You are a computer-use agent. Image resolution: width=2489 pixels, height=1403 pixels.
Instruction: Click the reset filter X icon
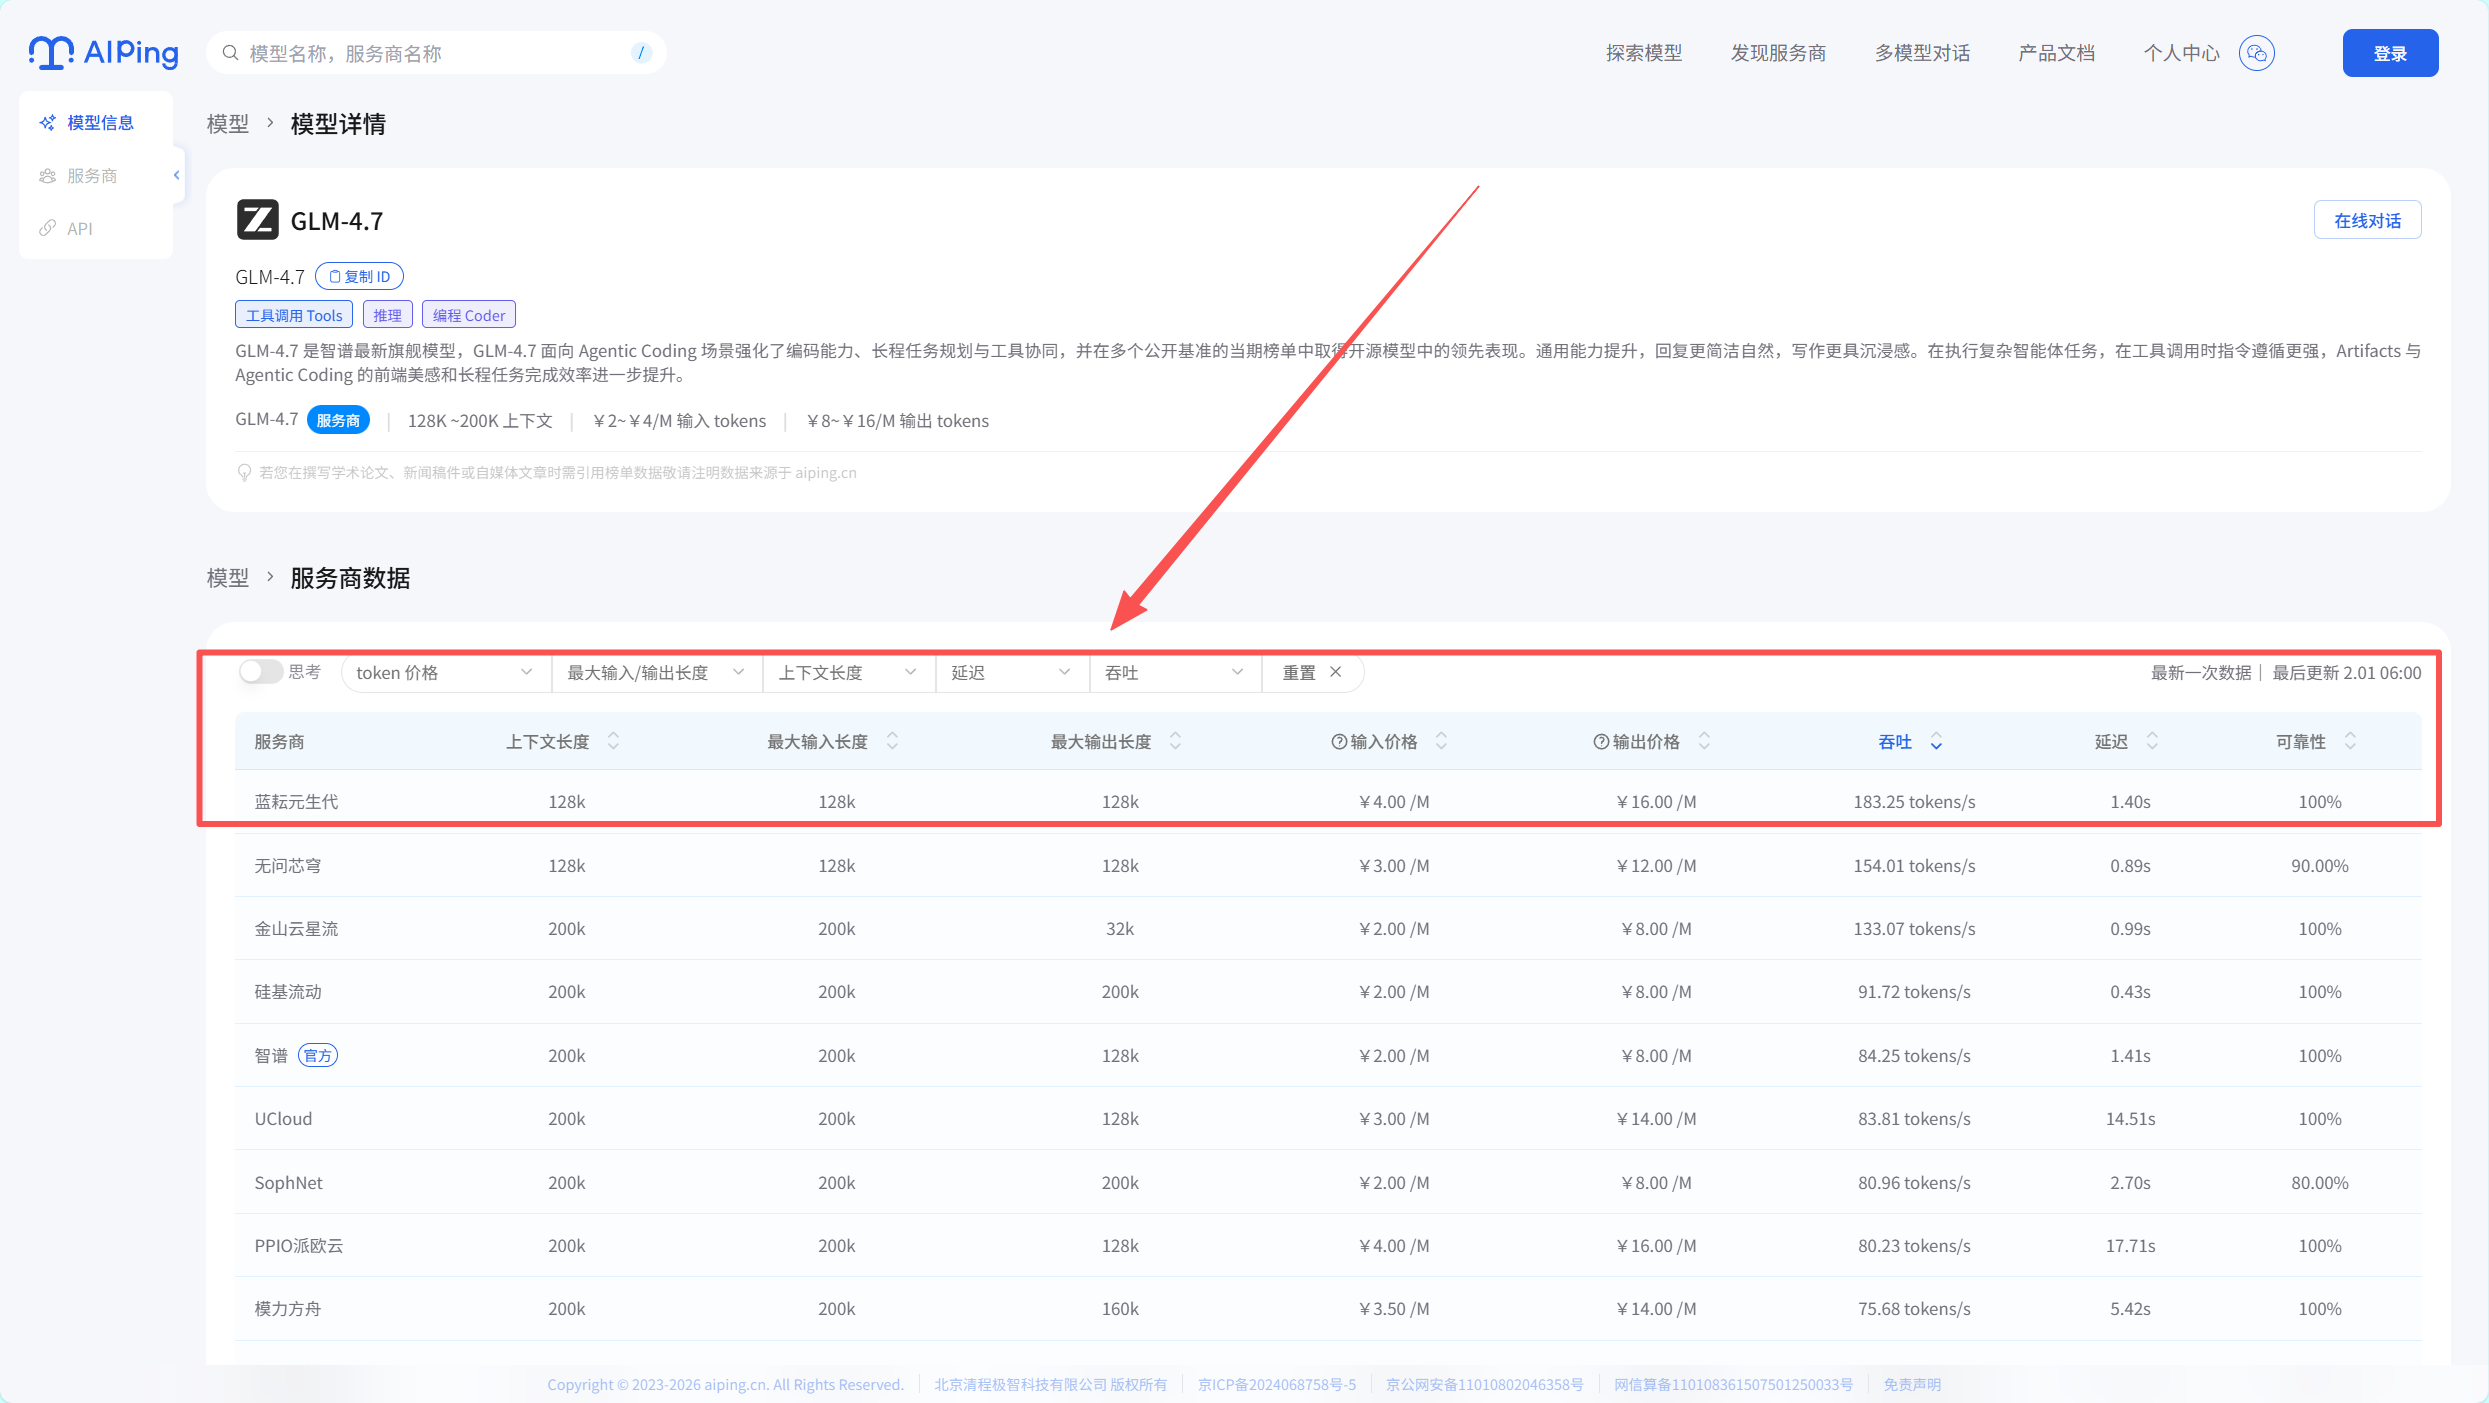pos(1336,672)
